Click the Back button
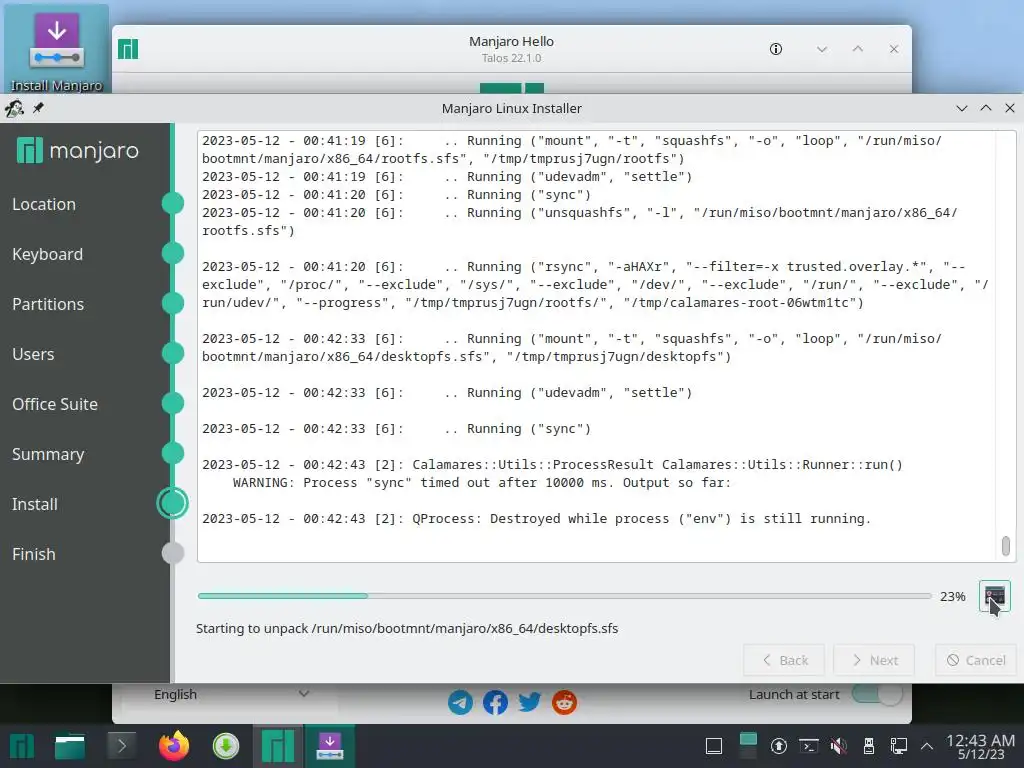The image size is (1024, 768). (x=784, y=660)
